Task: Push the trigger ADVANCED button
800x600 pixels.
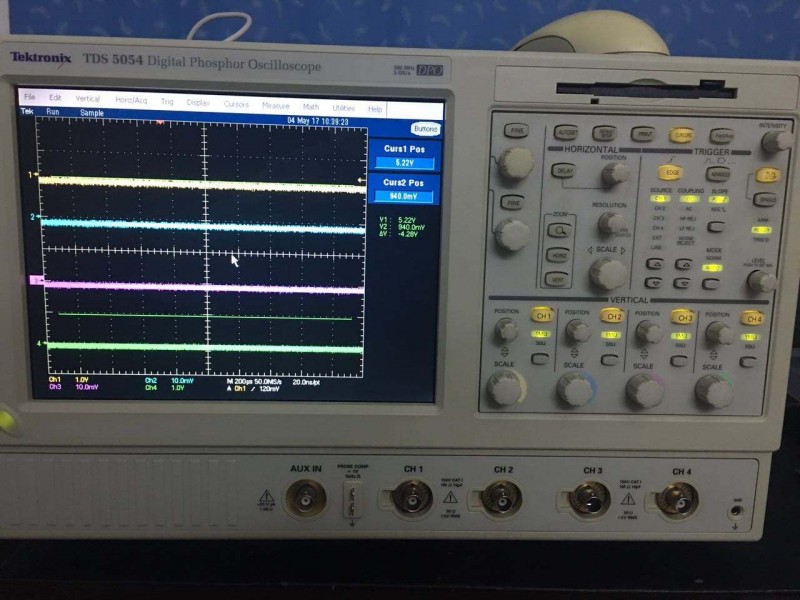Action: click(x=718, y=174)
